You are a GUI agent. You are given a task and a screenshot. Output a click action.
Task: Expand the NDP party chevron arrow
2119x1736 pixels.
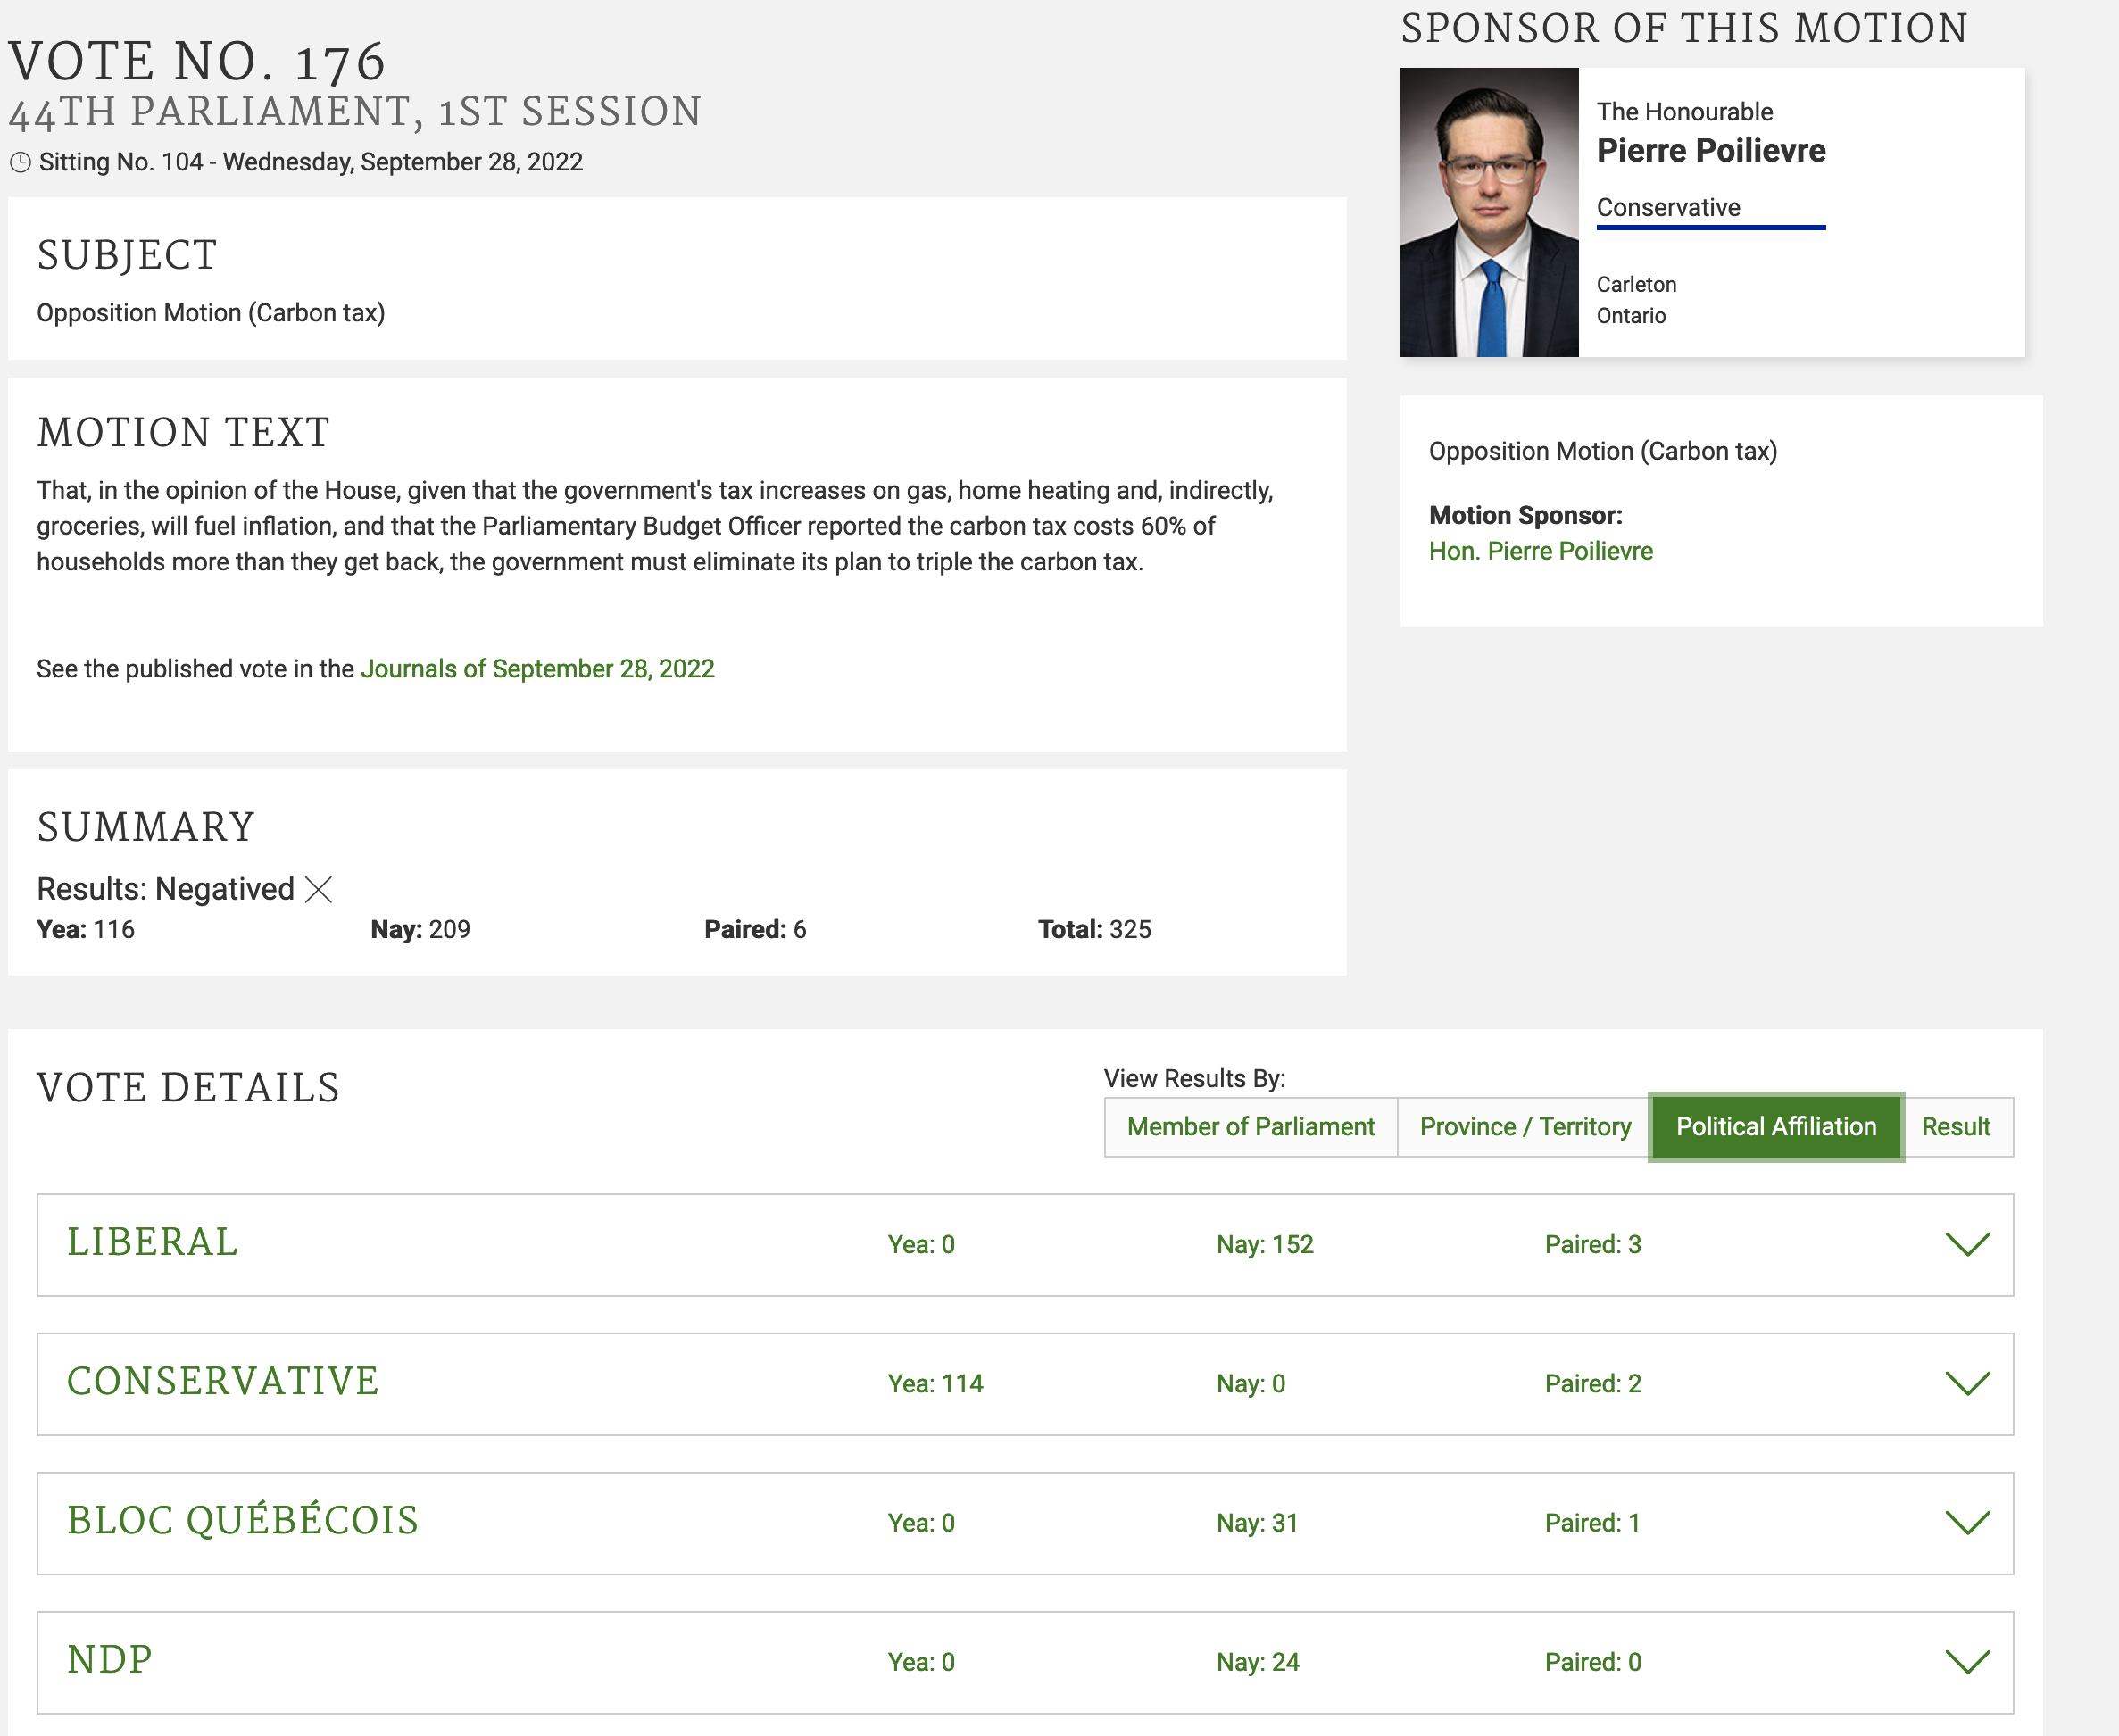[x=1967, y=1661]
